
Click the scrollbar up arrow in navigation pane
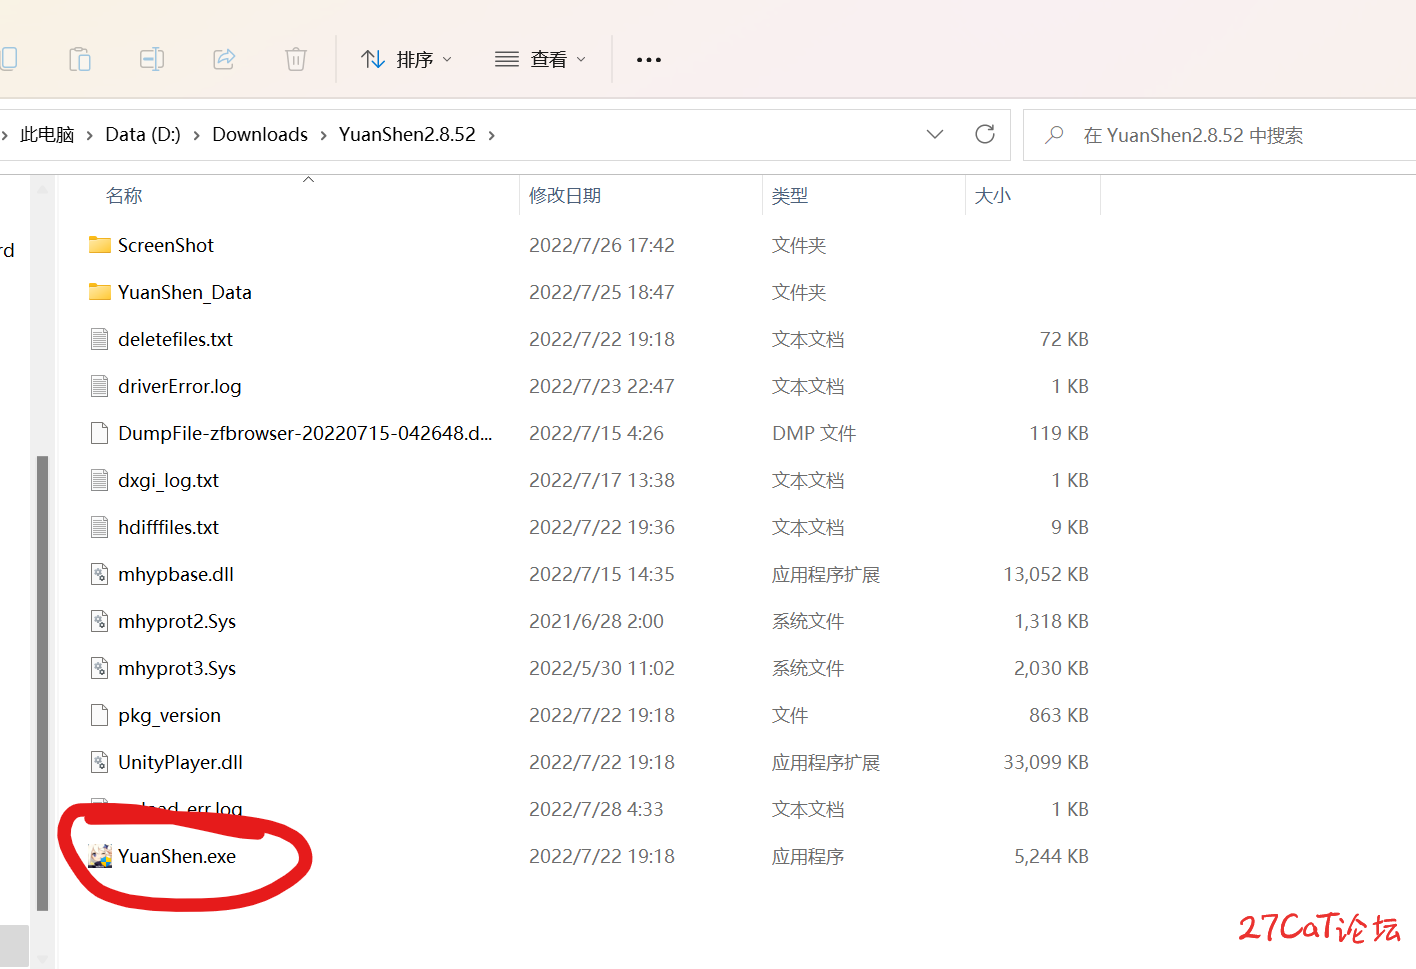coord(42,187)
